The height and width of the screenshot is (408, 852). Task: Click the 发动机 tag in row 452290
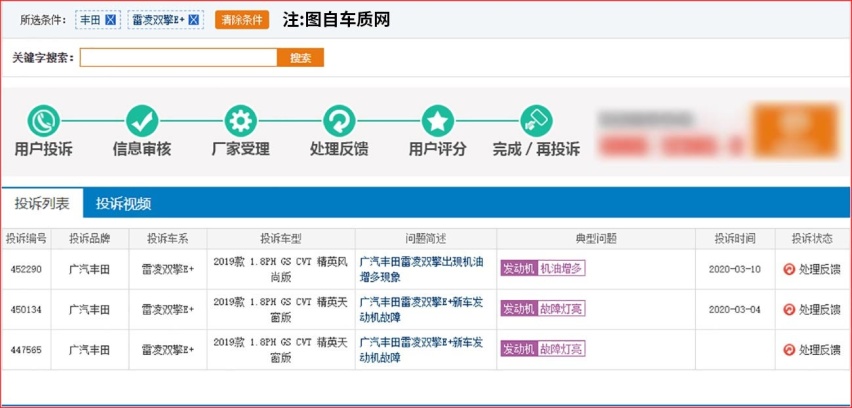[519, 268]
